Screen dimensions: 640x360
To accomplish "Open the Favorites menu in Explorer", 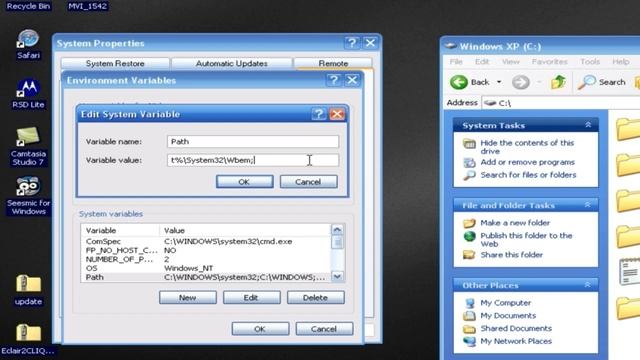I will 549,62.
